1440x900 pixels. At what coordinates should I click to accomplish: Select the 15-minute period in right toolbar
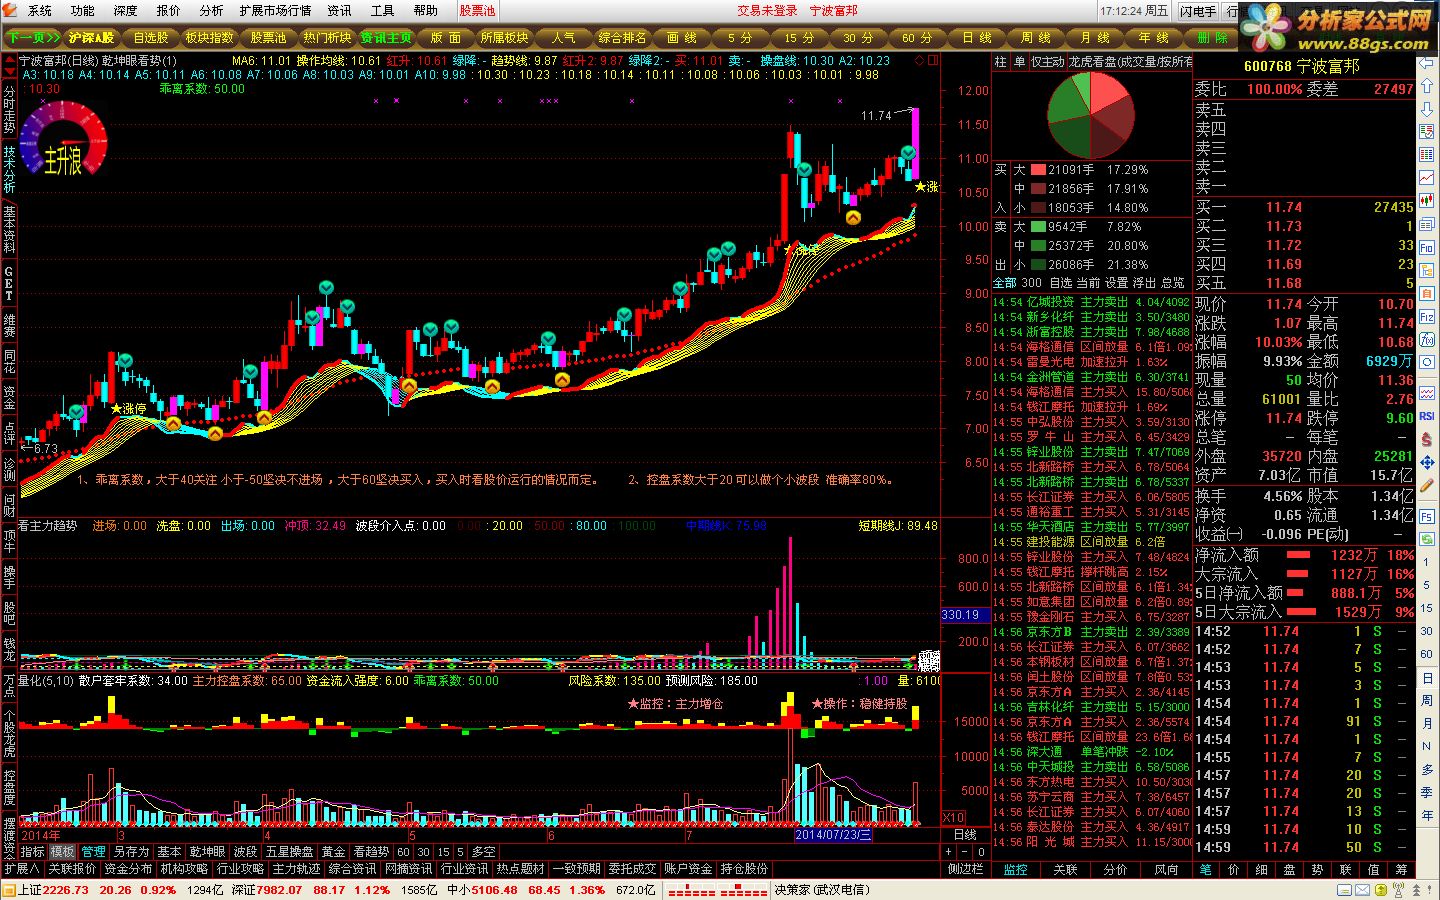[x=1427, y=608]
